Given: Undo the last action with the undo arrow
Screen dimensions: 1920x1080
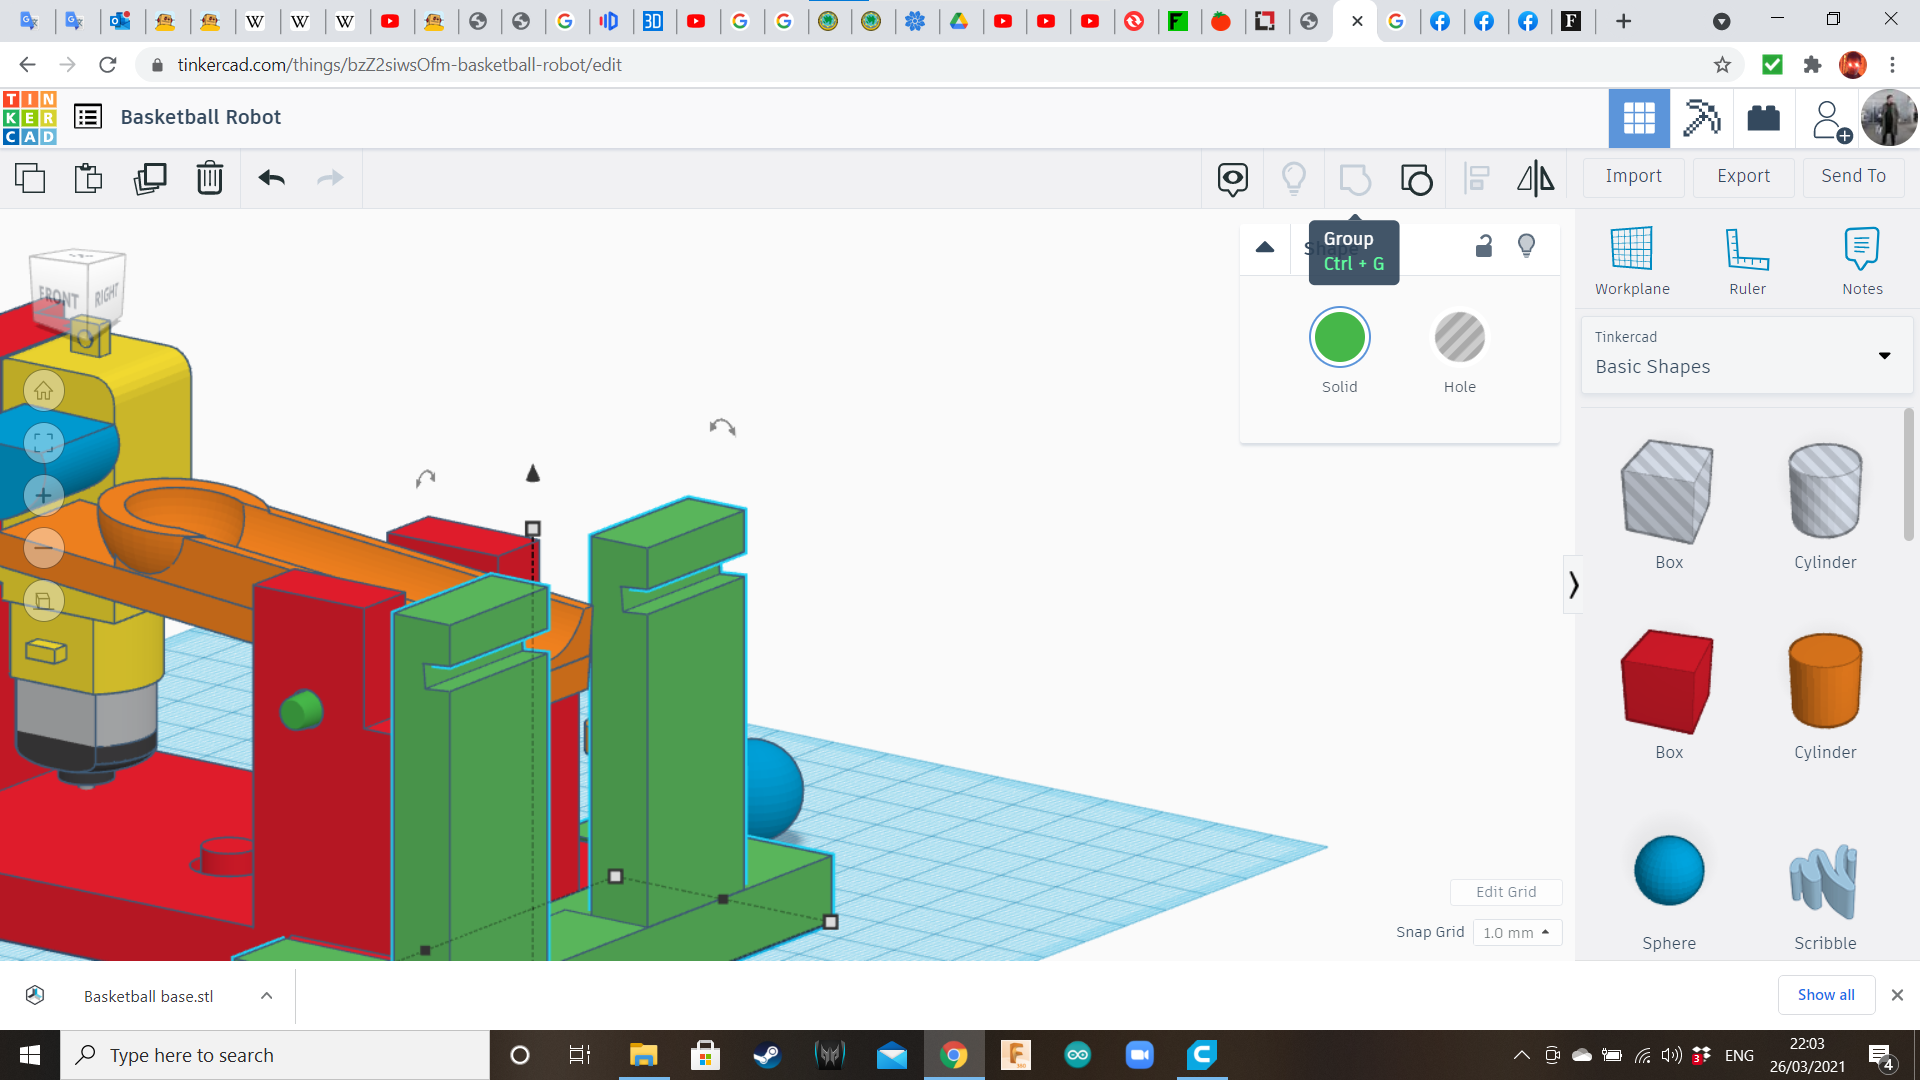Looking at the screenshot, I should (x=270, y=178).
